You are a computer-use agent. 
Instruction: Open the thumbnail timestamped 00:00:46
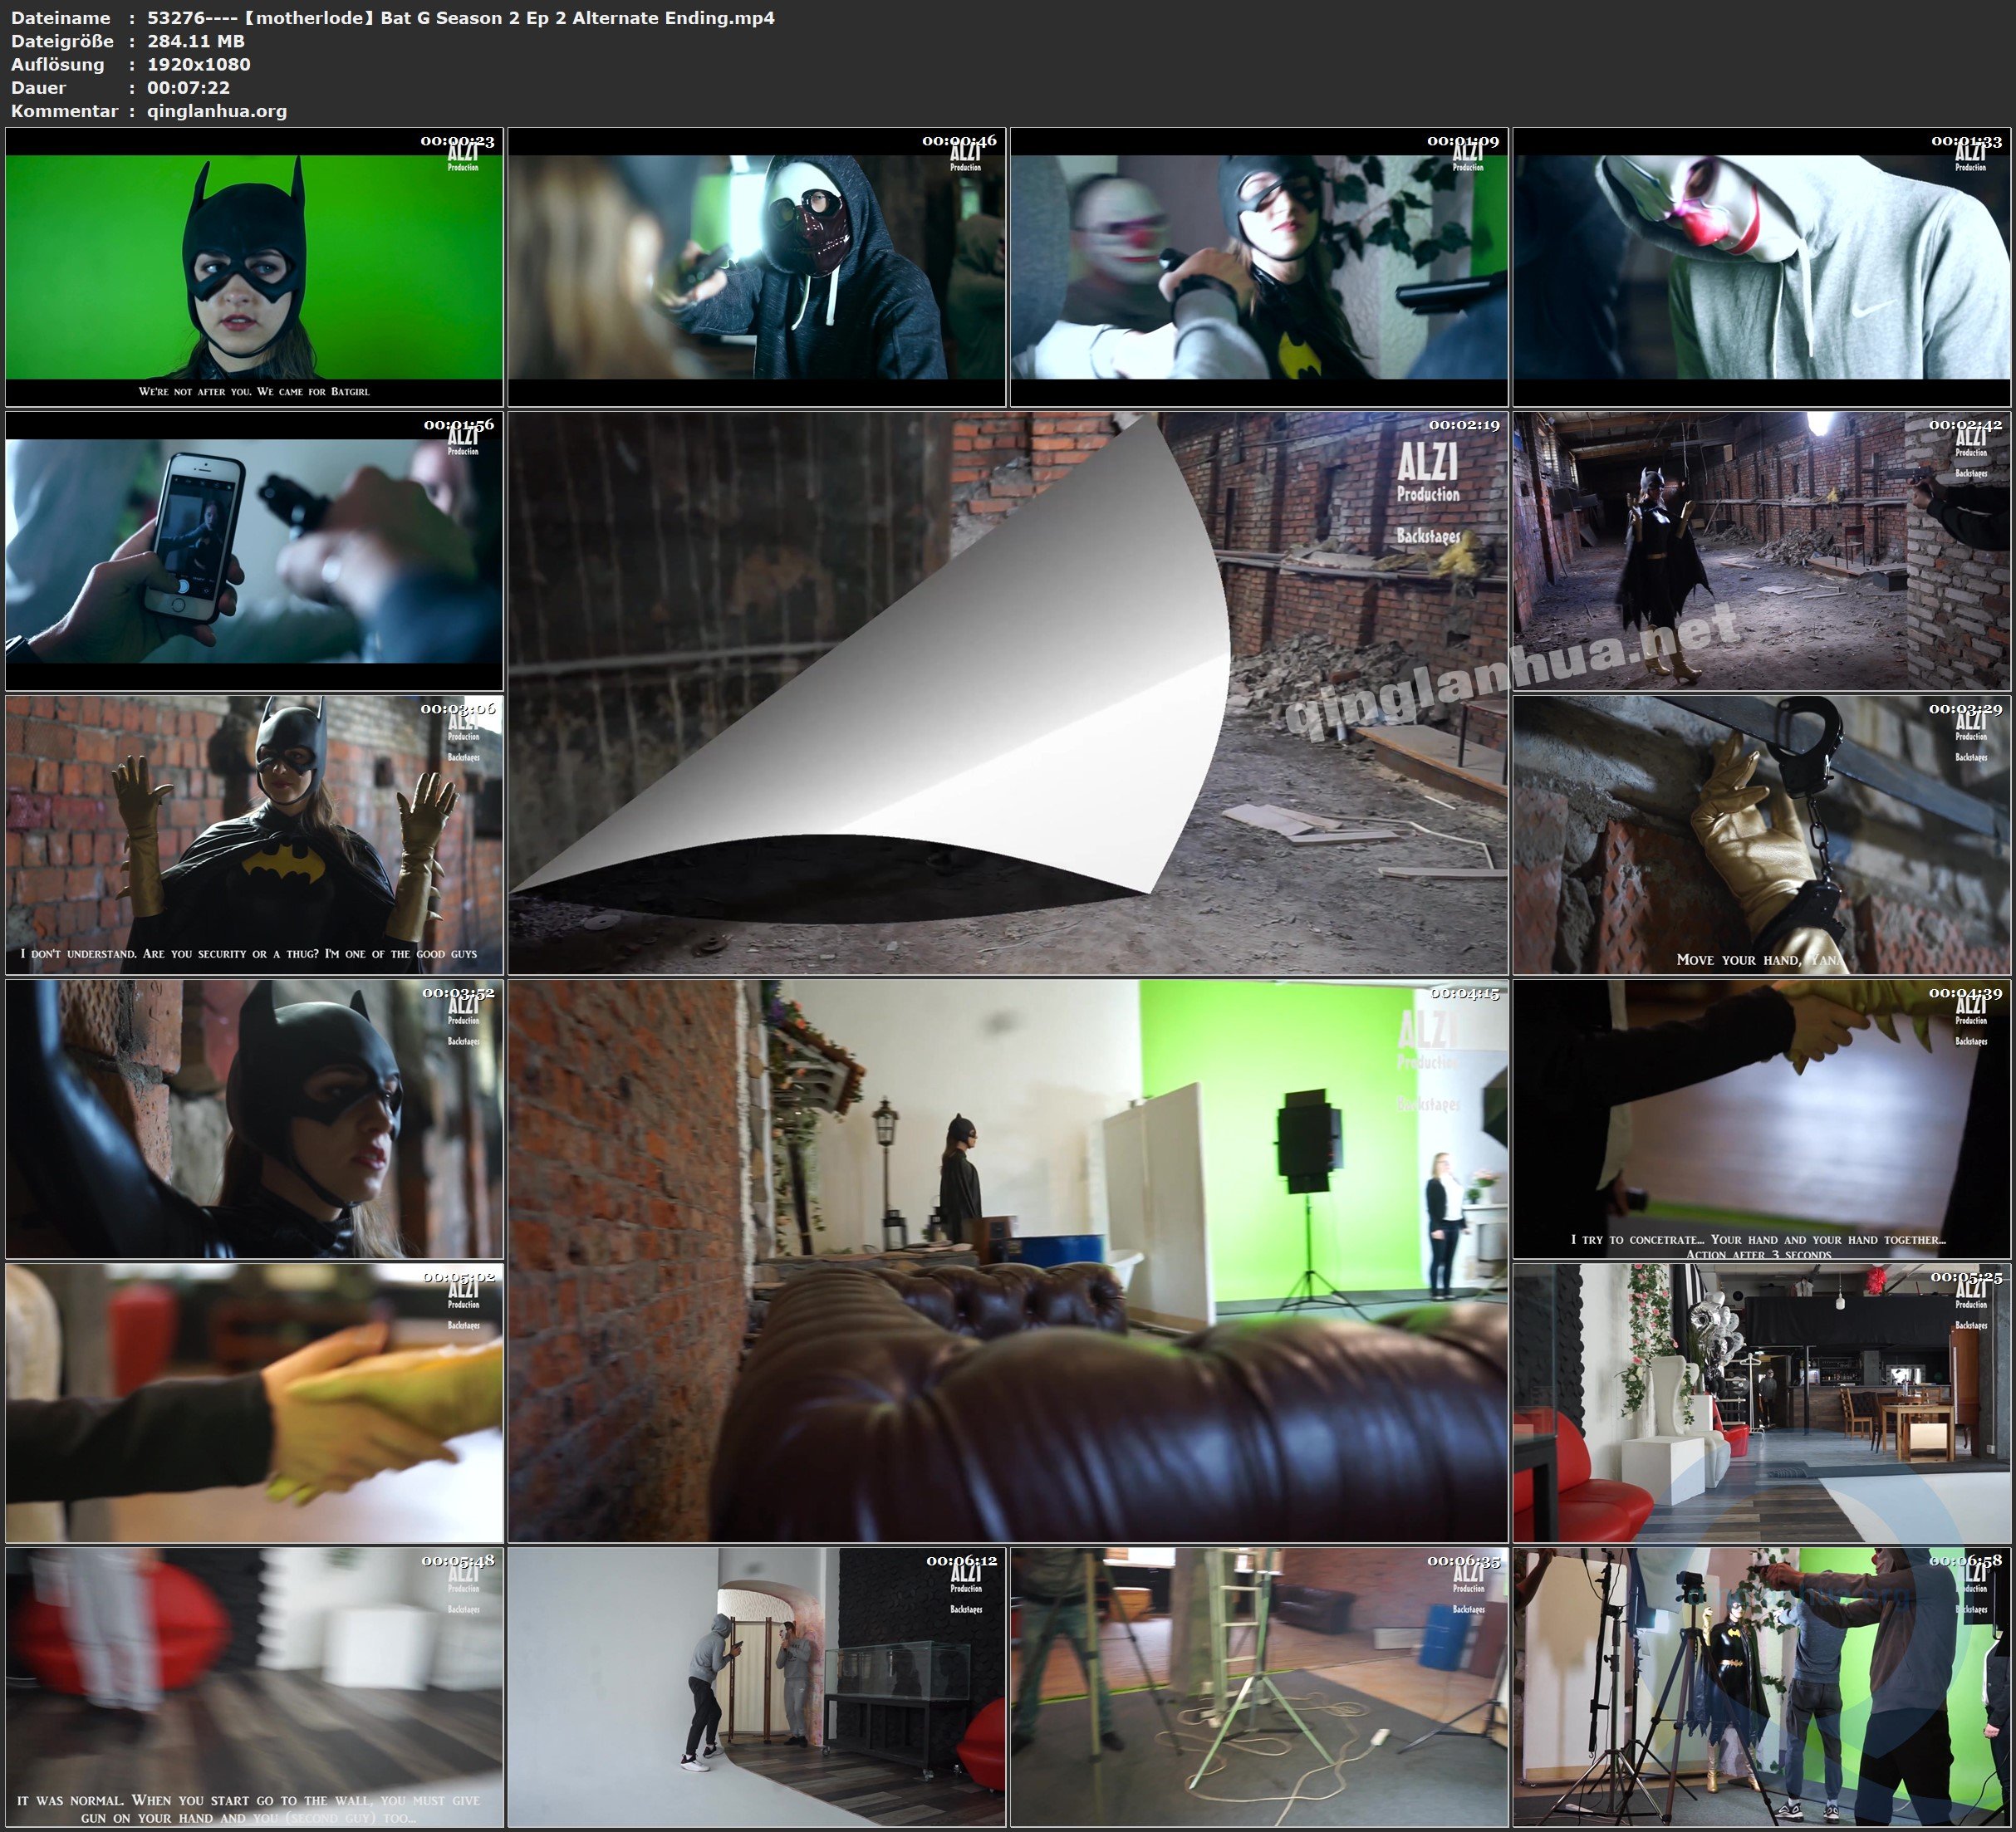point(757,267)
